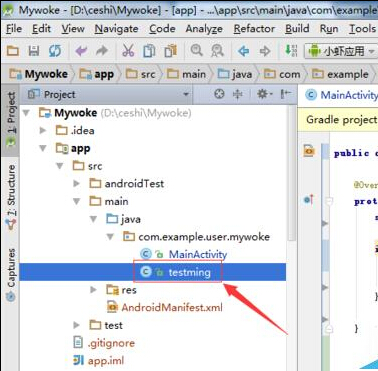Click the Save All toolbar icon
The width and height of the screenshot is (378, 371).
(34, 51)
